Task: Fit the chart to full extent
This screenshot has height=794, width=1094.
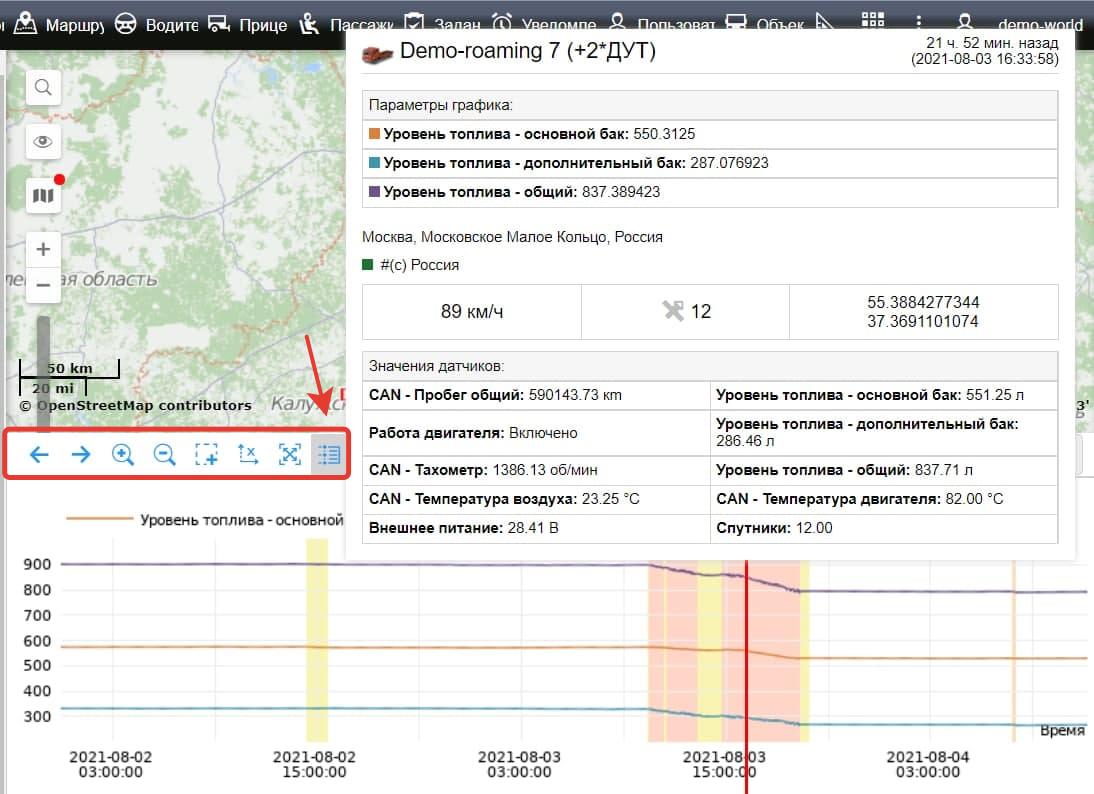Action: [289, 455]
